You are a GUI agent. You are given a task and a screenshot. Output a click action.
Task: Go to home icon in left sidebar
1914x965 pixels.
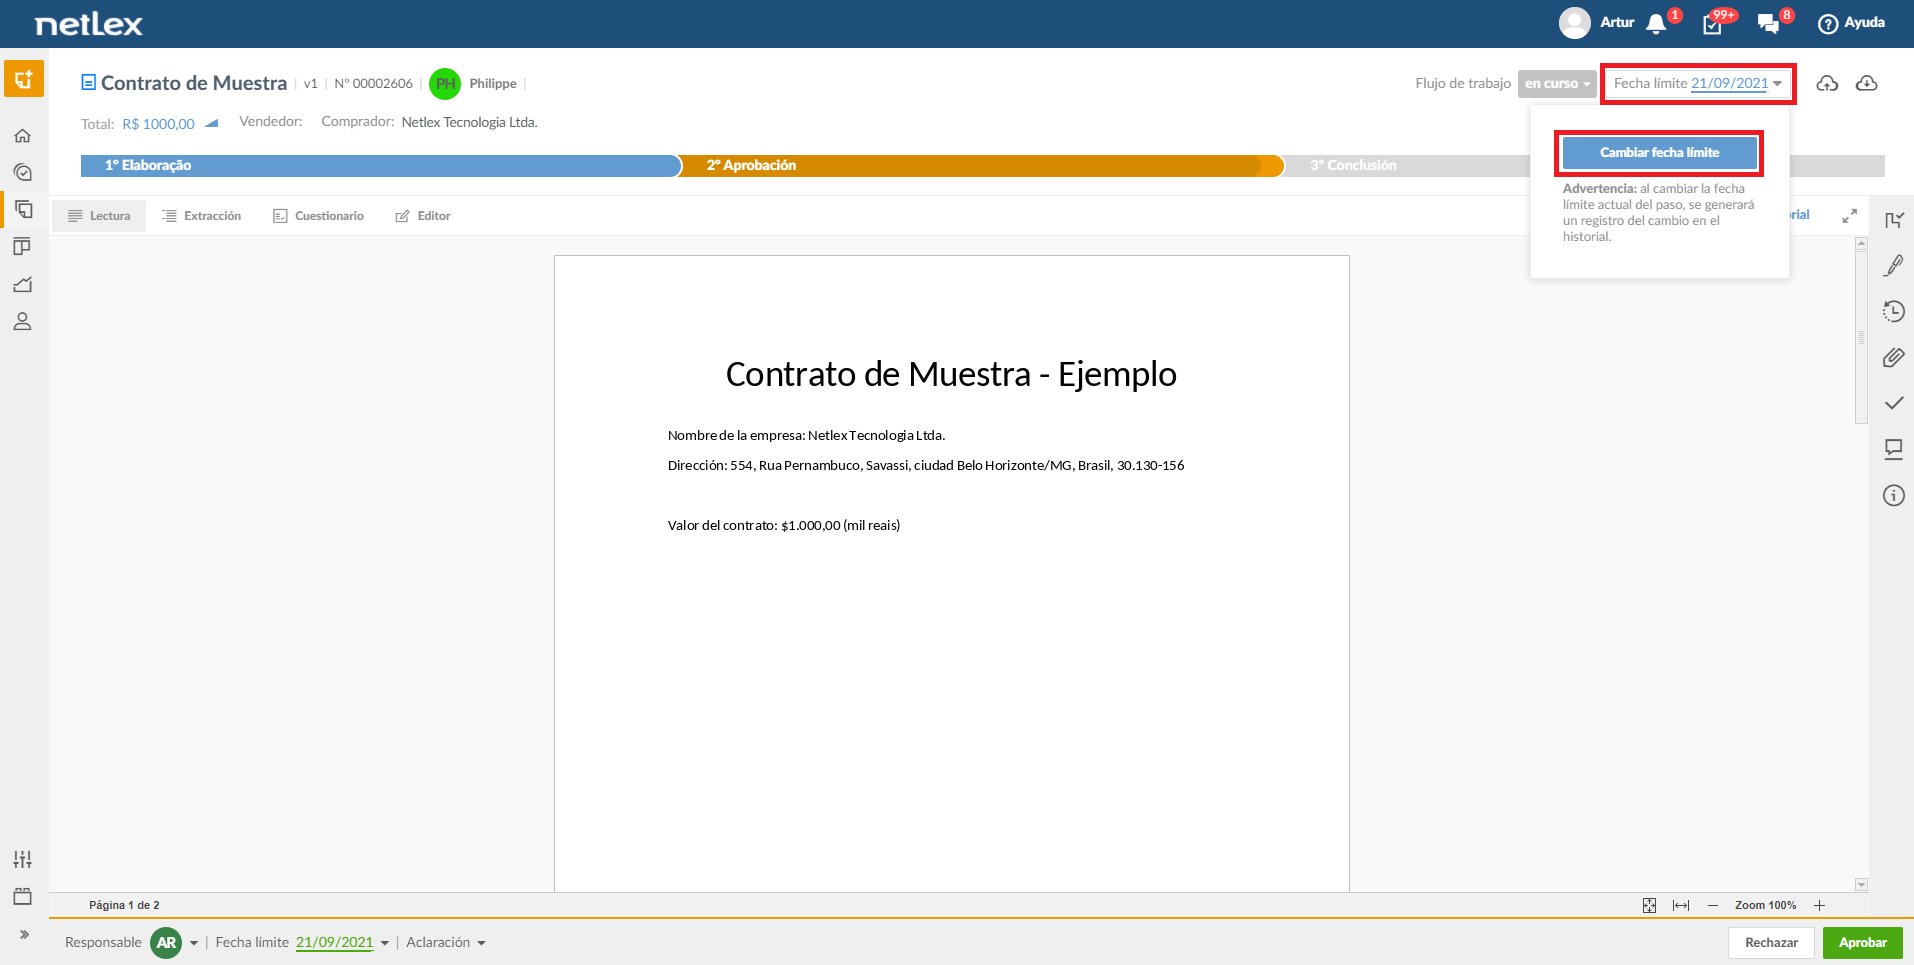click(x=22, y=135)
